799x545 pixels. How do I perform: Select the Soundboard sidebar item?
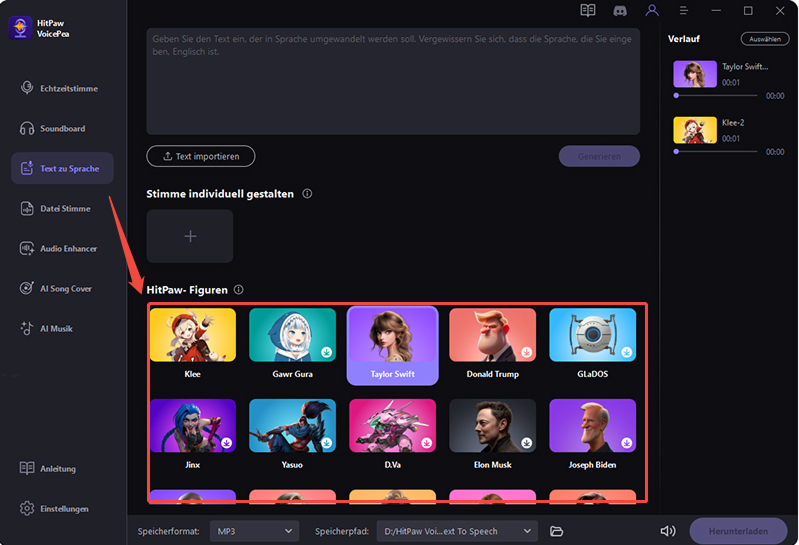click(62, 129)
